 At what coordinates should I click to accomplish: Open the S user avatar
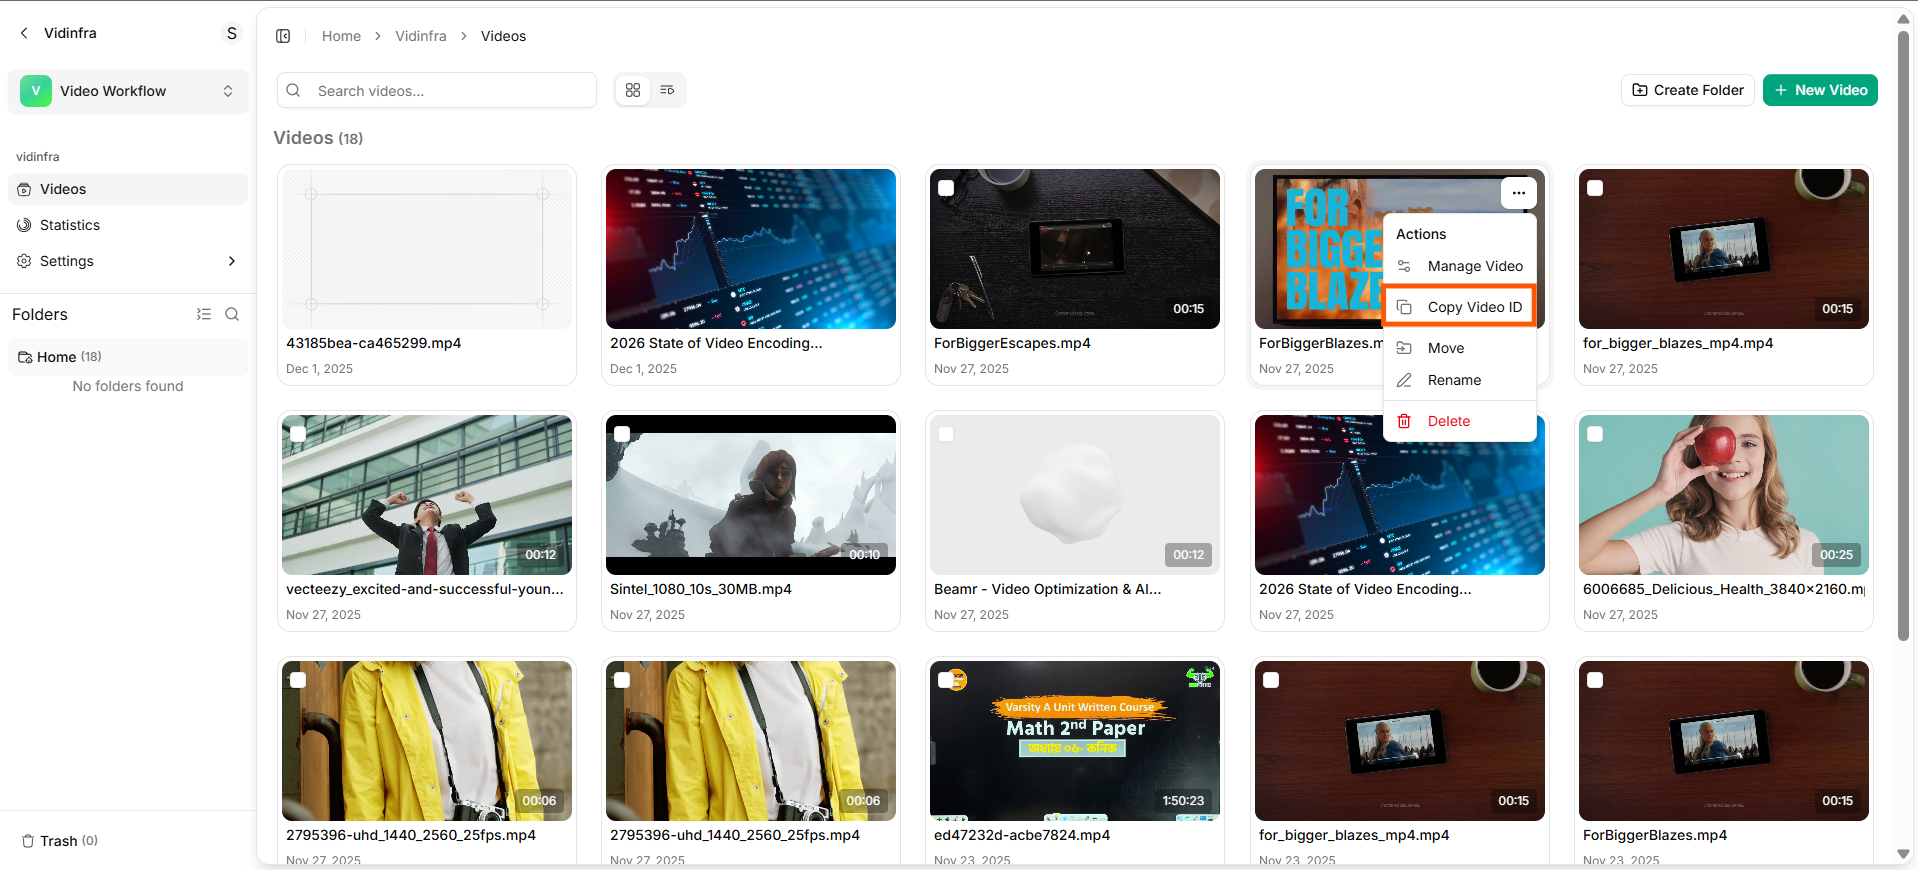[232, 34]
